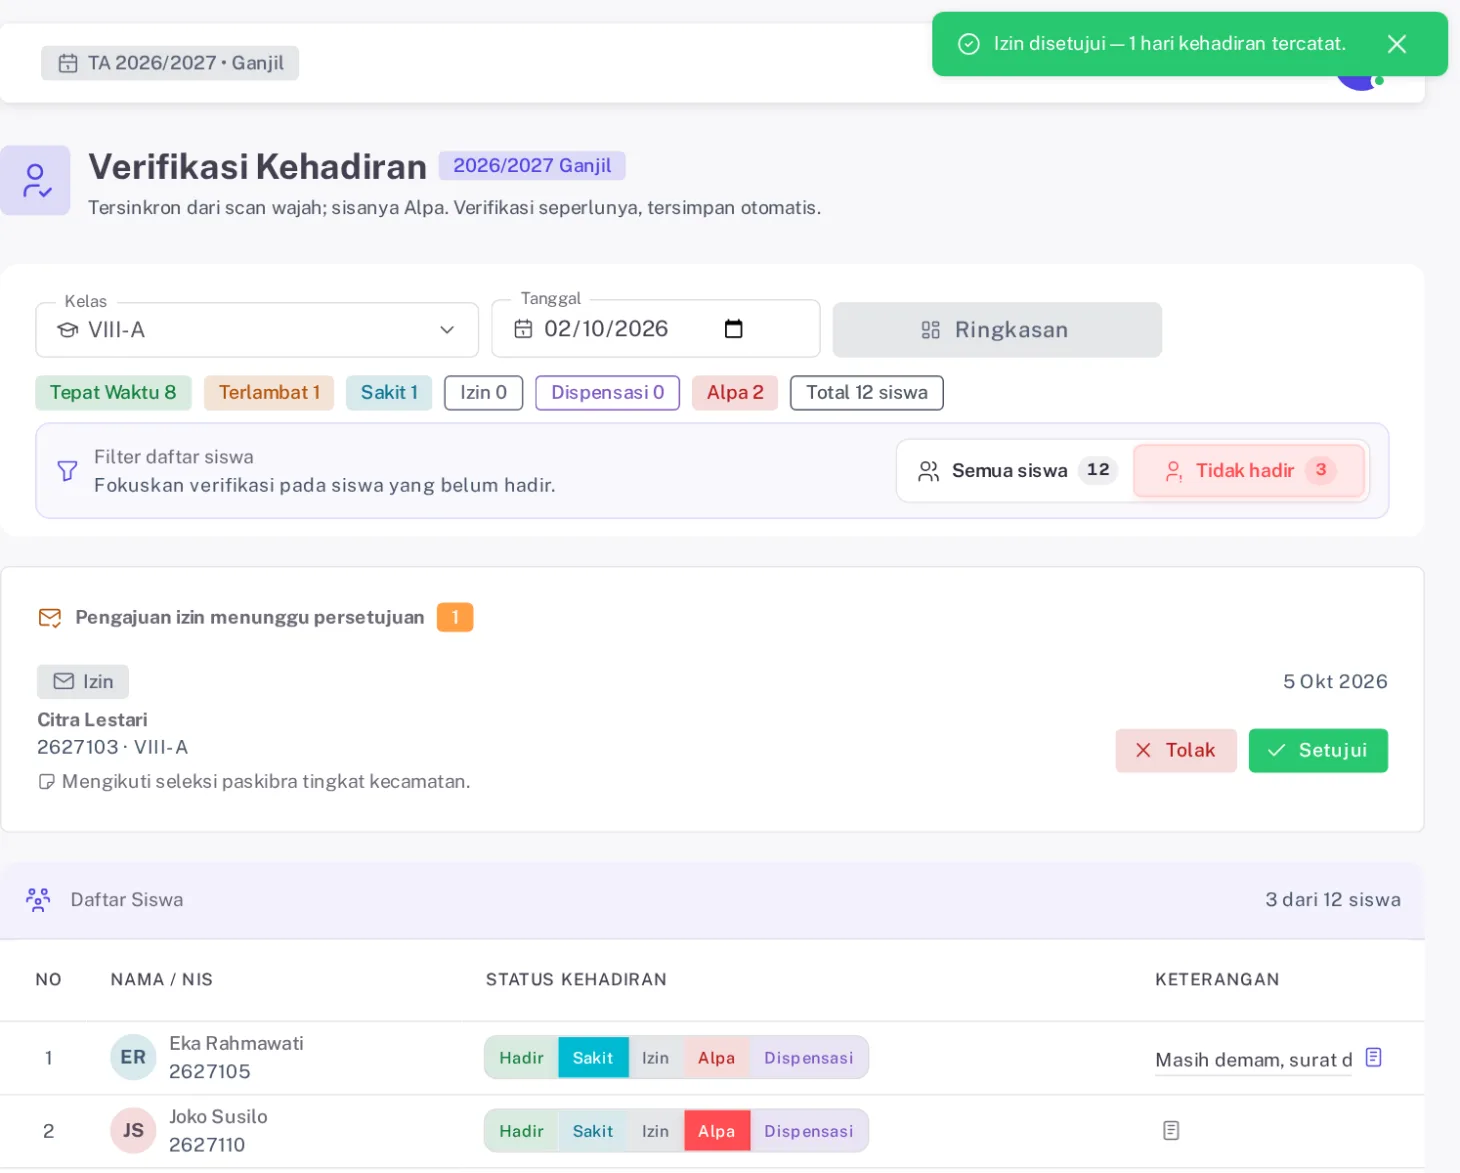Set Eka Rahmawati status to Hadir

521,1058
